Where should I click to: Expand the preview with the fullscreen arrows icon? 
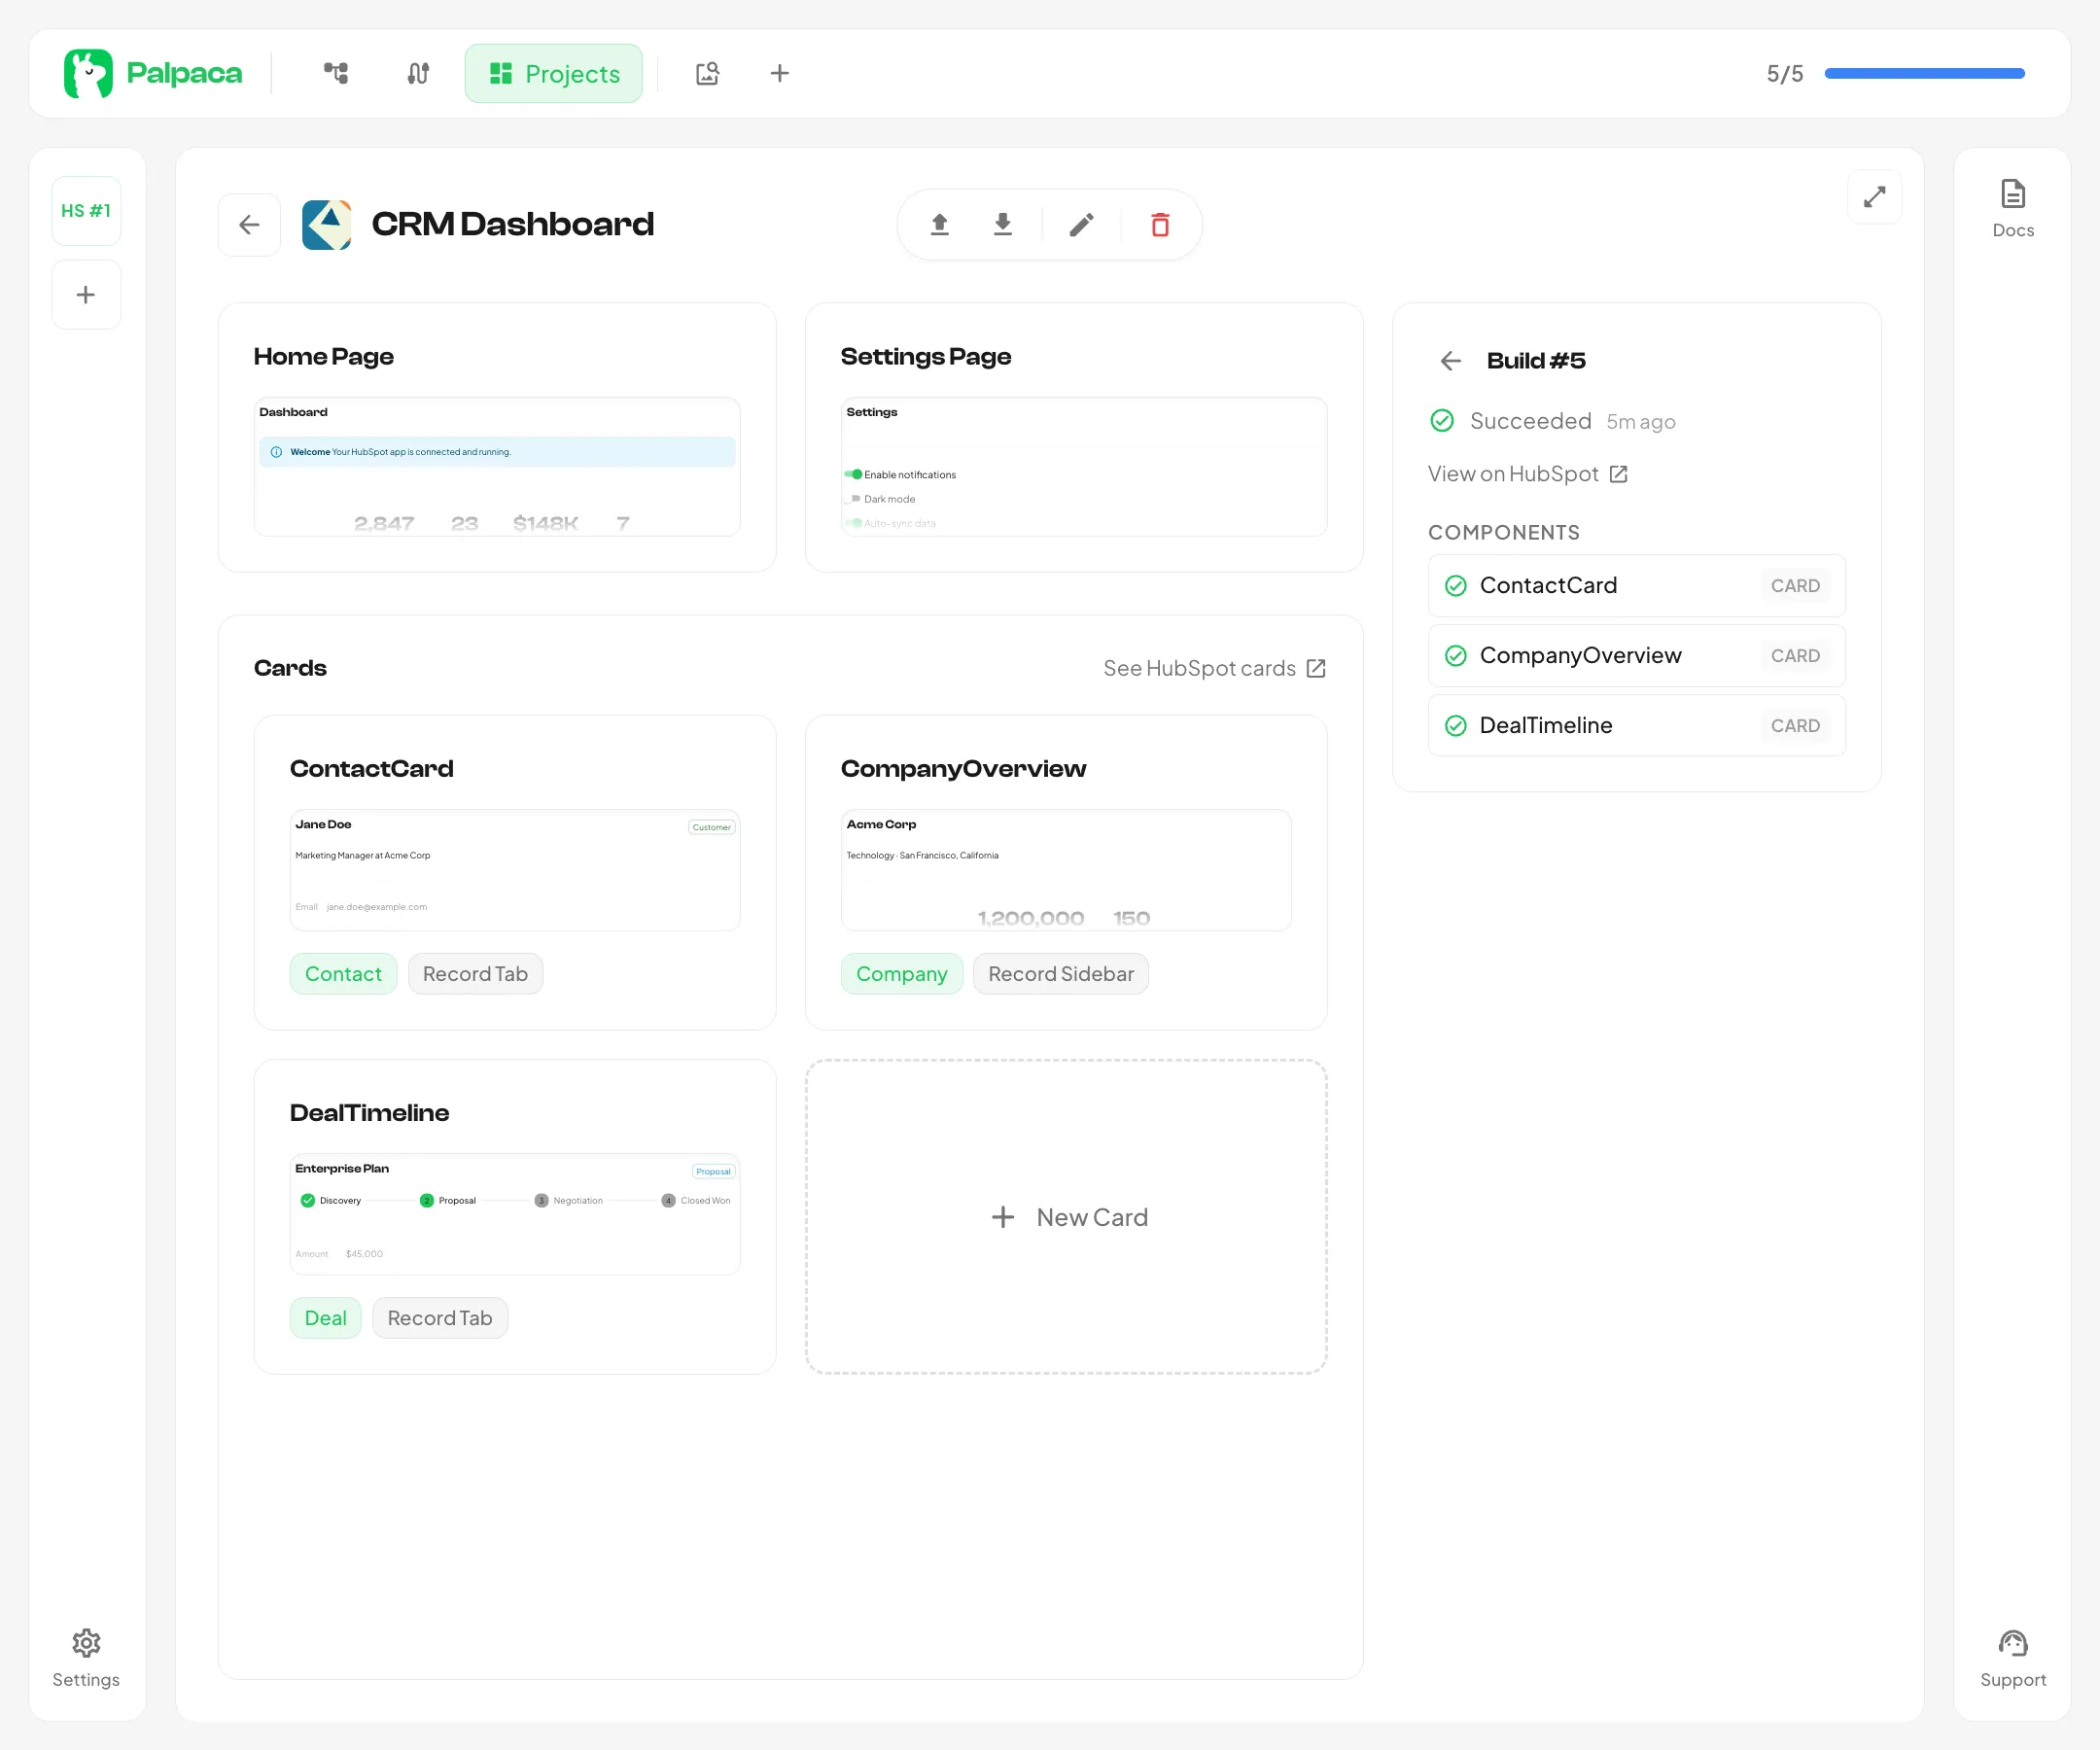pyautogui.click(x=1875, y=197)
